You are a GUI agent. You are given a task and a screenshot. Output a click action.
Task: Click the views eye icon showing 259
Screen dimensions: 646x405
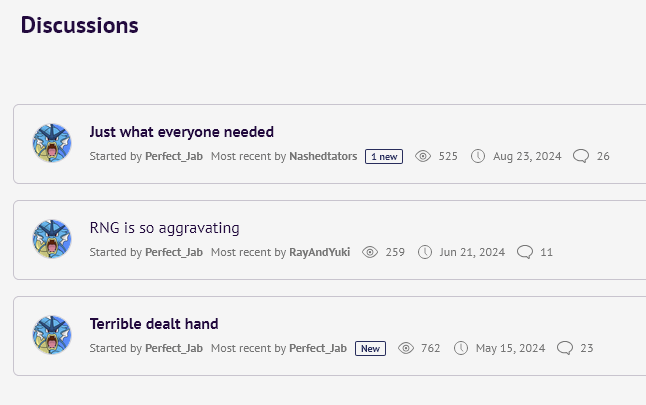click(370, 252)
